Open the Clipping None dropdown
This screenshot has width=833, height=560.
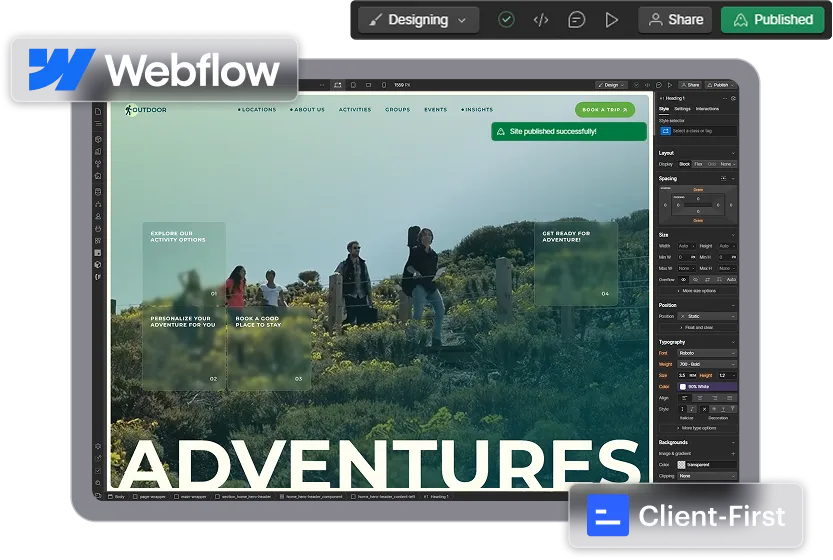pyautogui.click(x=707, y=476)
